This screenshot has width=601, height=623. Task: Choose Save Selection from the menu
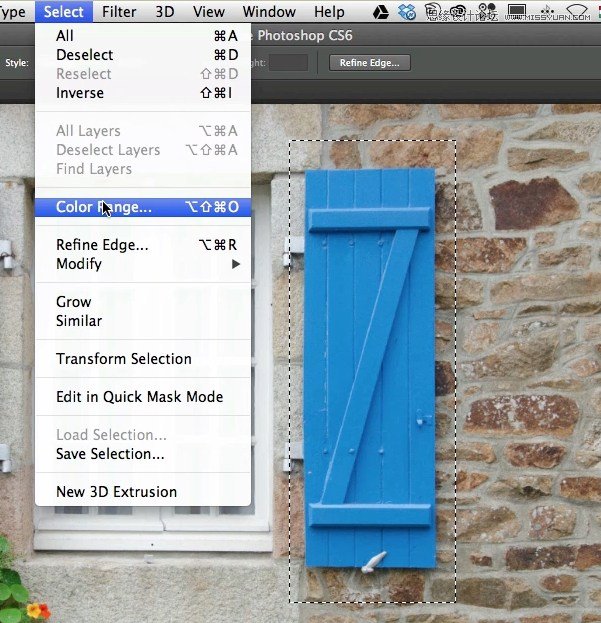pyautogui.click(x=110, y=454)
